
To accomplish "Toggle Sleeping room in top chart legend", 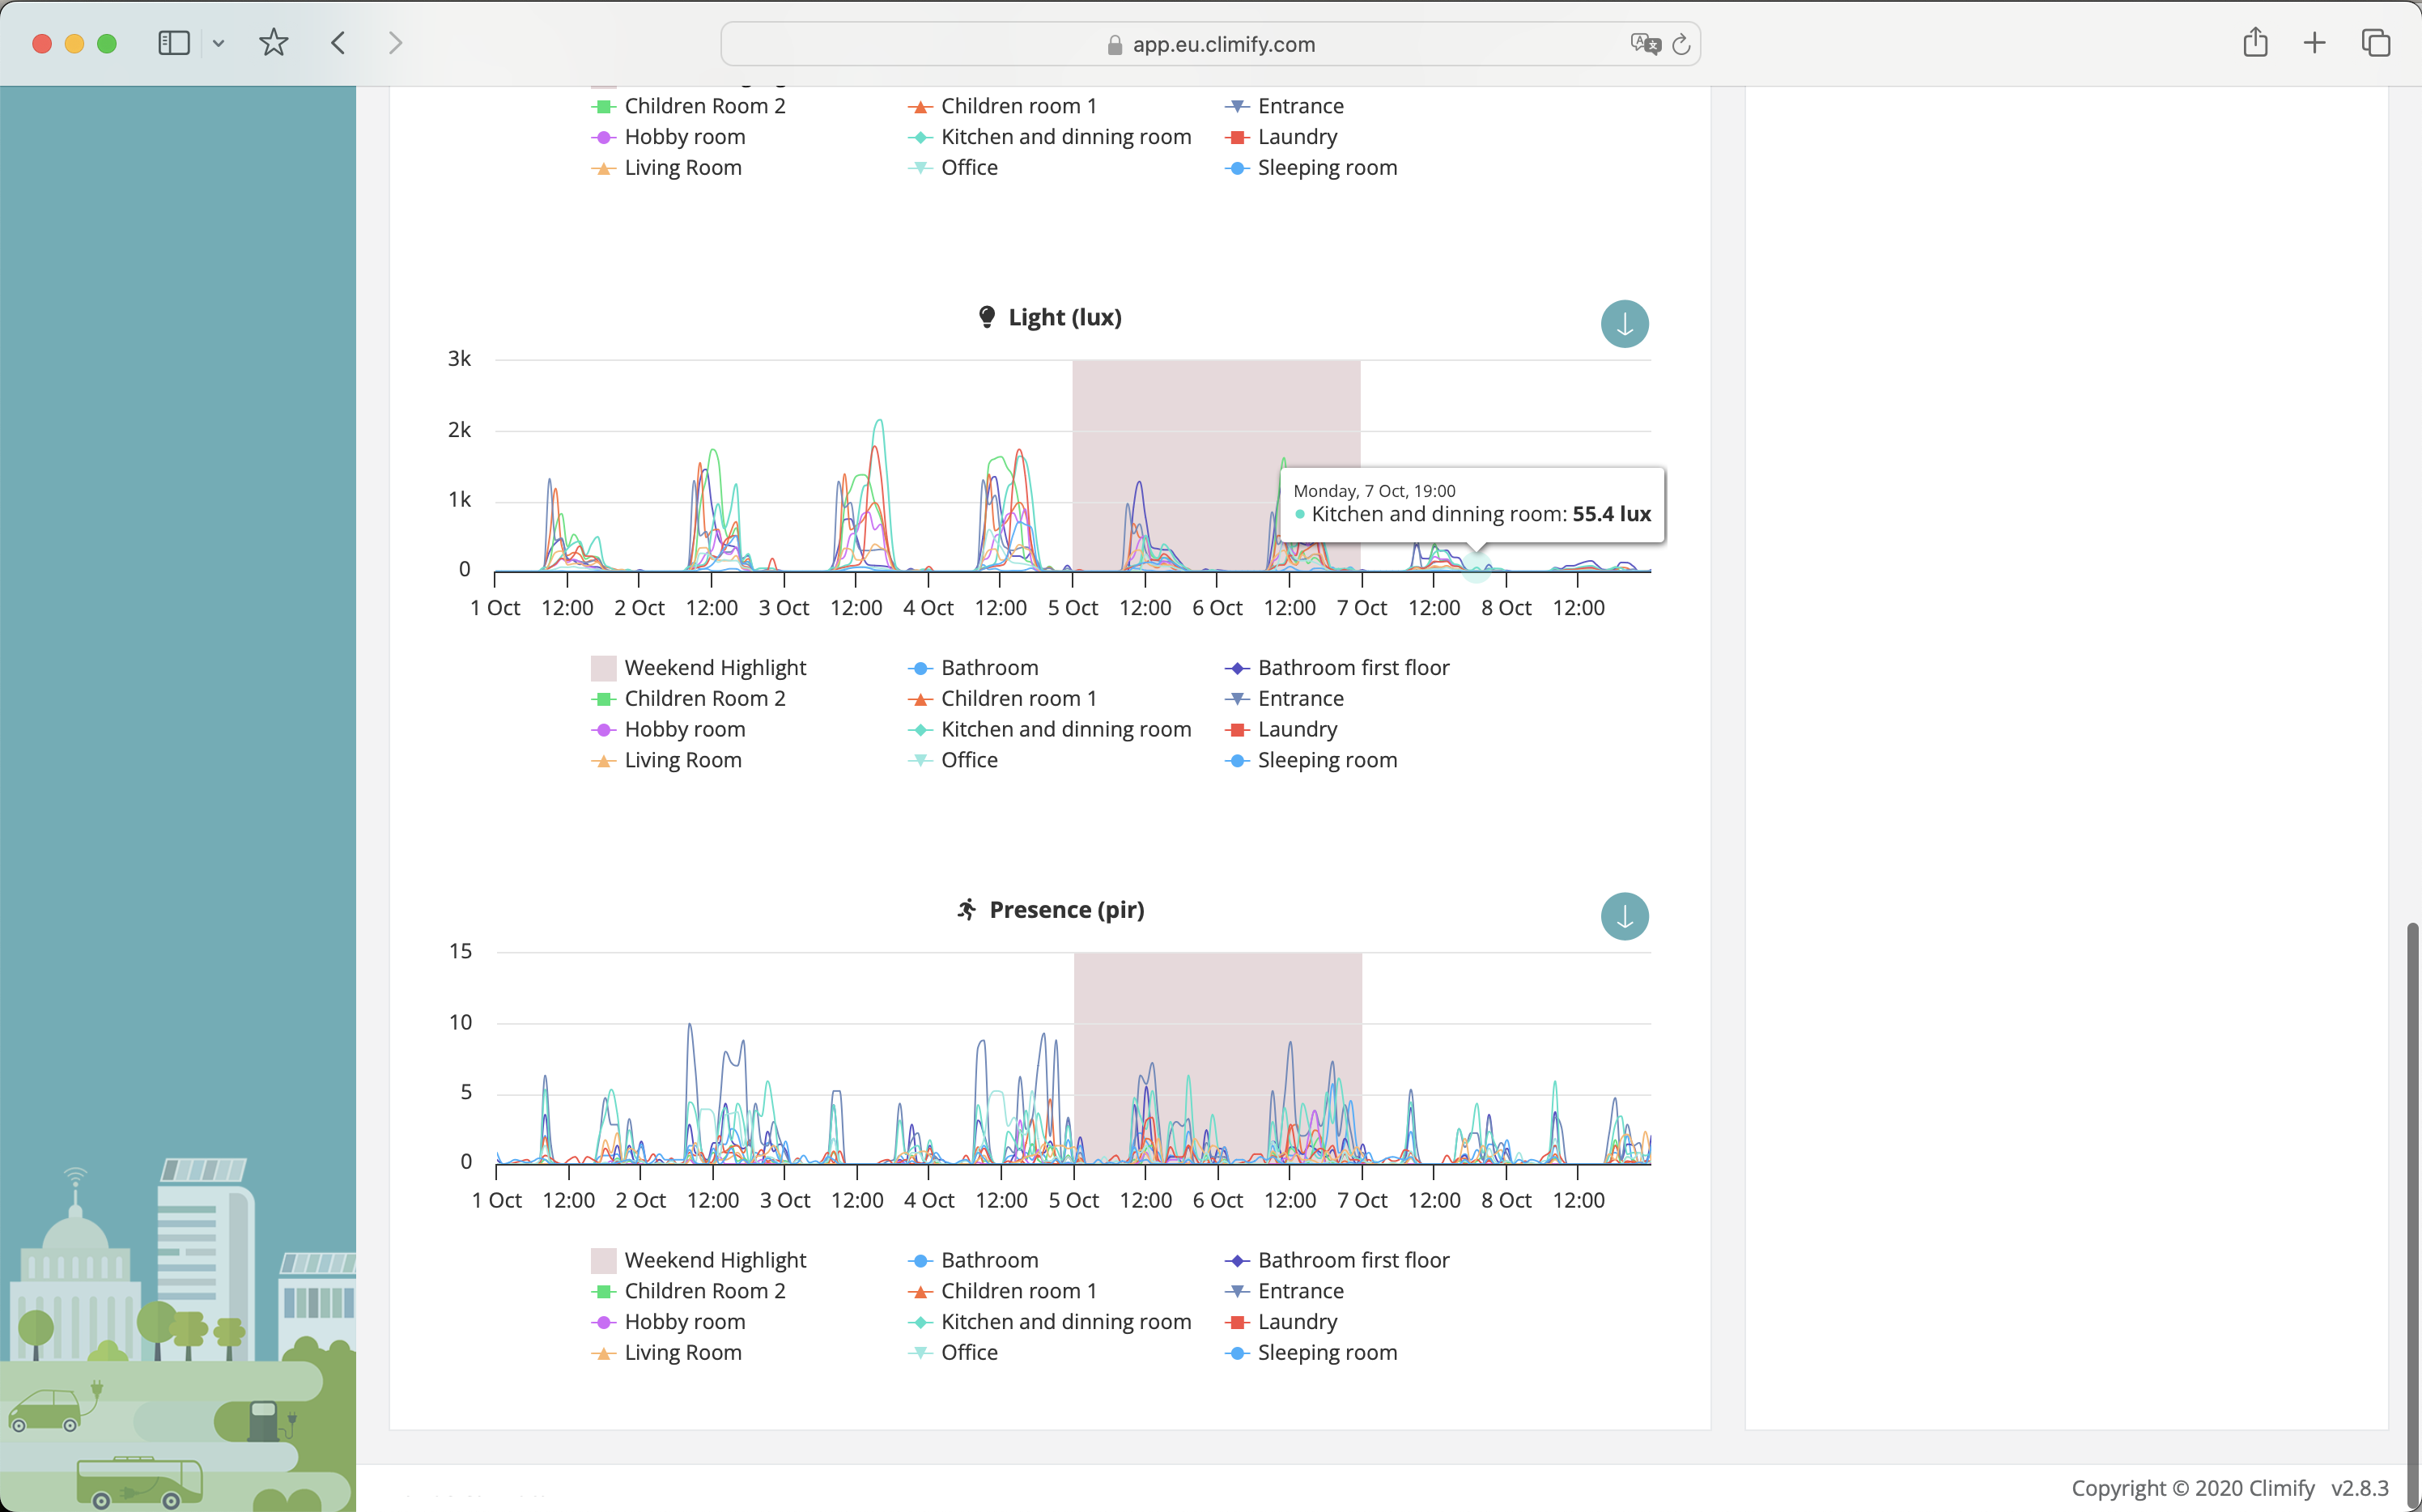I will click(x=1311, y=169).
